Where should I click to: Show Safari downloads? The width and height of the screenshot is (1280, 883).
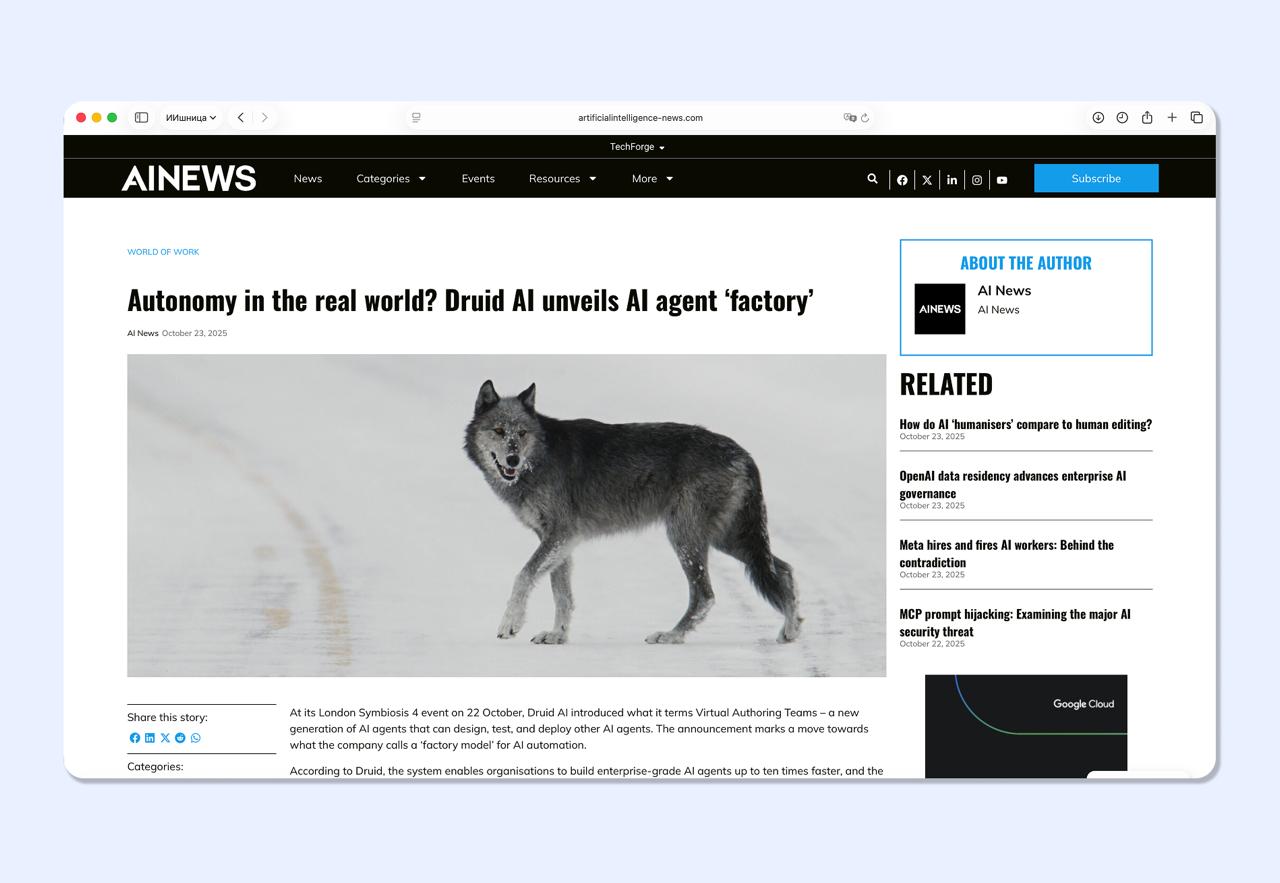pos(1098,118)
